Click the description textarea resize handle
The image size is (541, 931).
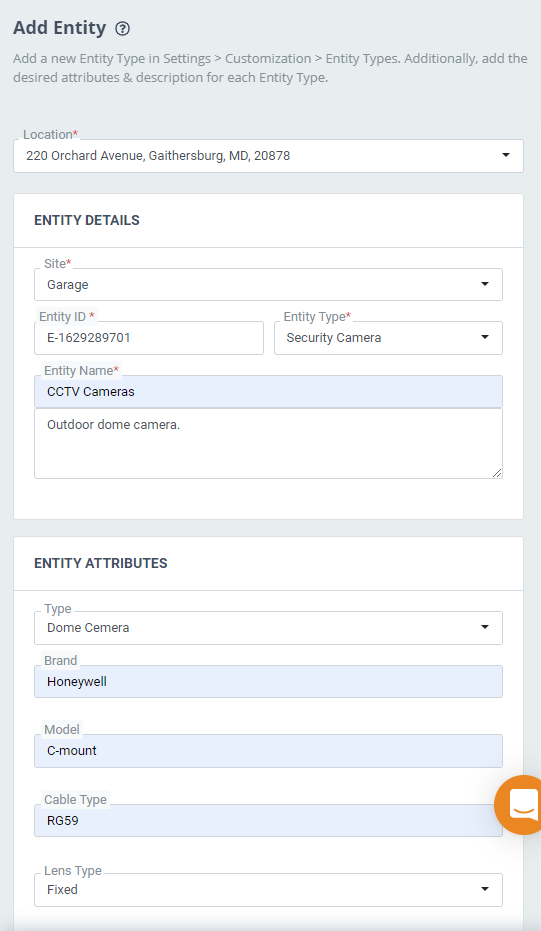click(x=497, y=473)
